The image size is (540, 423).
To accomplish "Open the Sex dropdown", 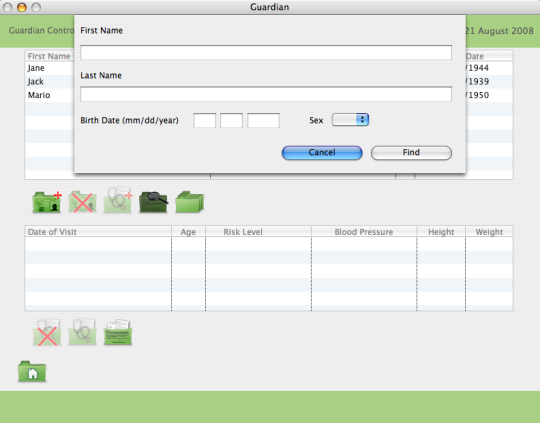I will click(350, 120).
